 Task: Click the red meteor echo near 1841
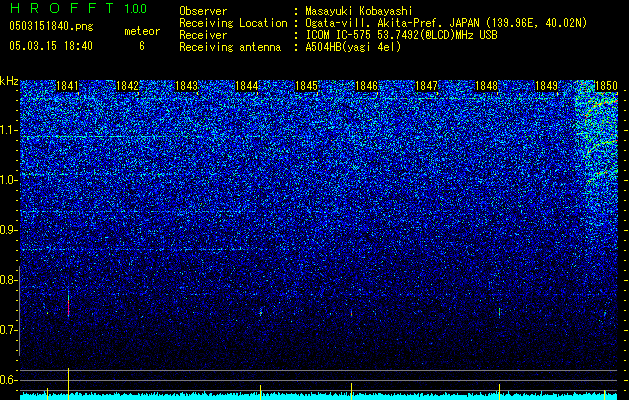point(69,305)
